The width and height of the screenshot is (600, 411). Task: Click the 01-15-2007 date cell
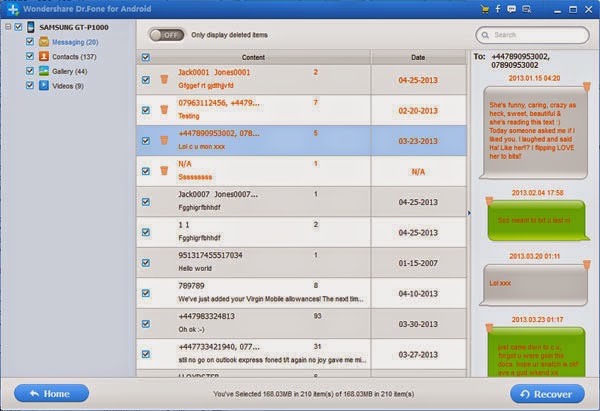point(418,263)
